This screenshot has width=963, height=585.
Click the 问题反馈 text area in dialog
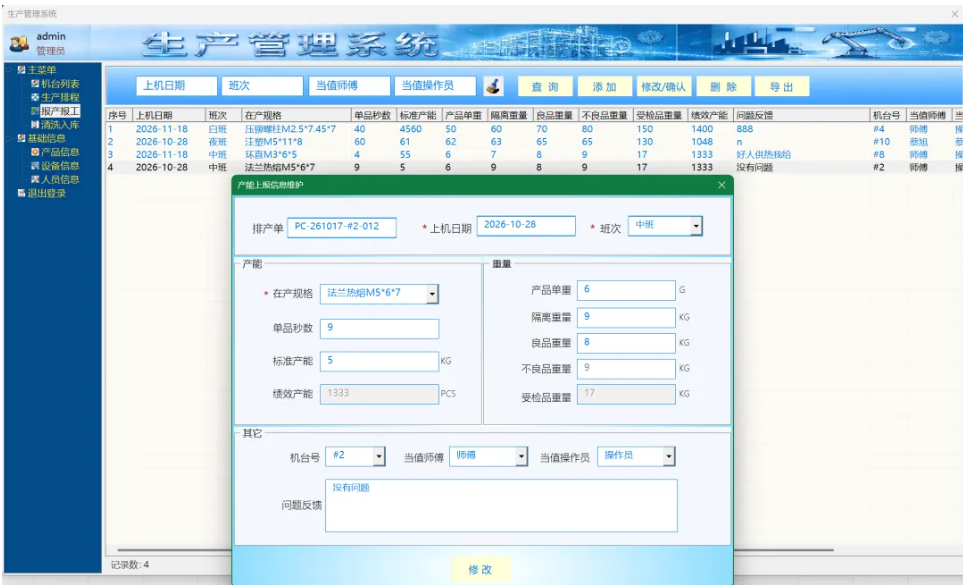point(501,505)
